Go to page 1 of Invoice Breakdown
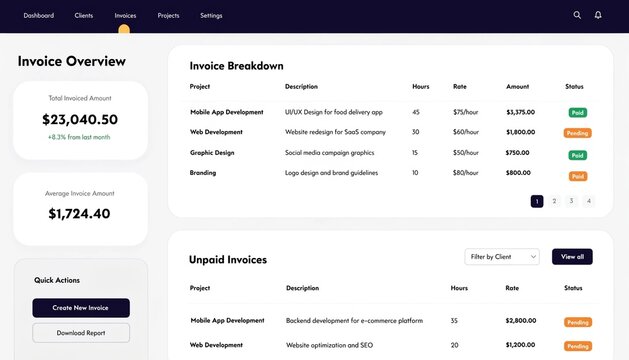The width and height of the screenshot is (629, 360). pos(537,201)
